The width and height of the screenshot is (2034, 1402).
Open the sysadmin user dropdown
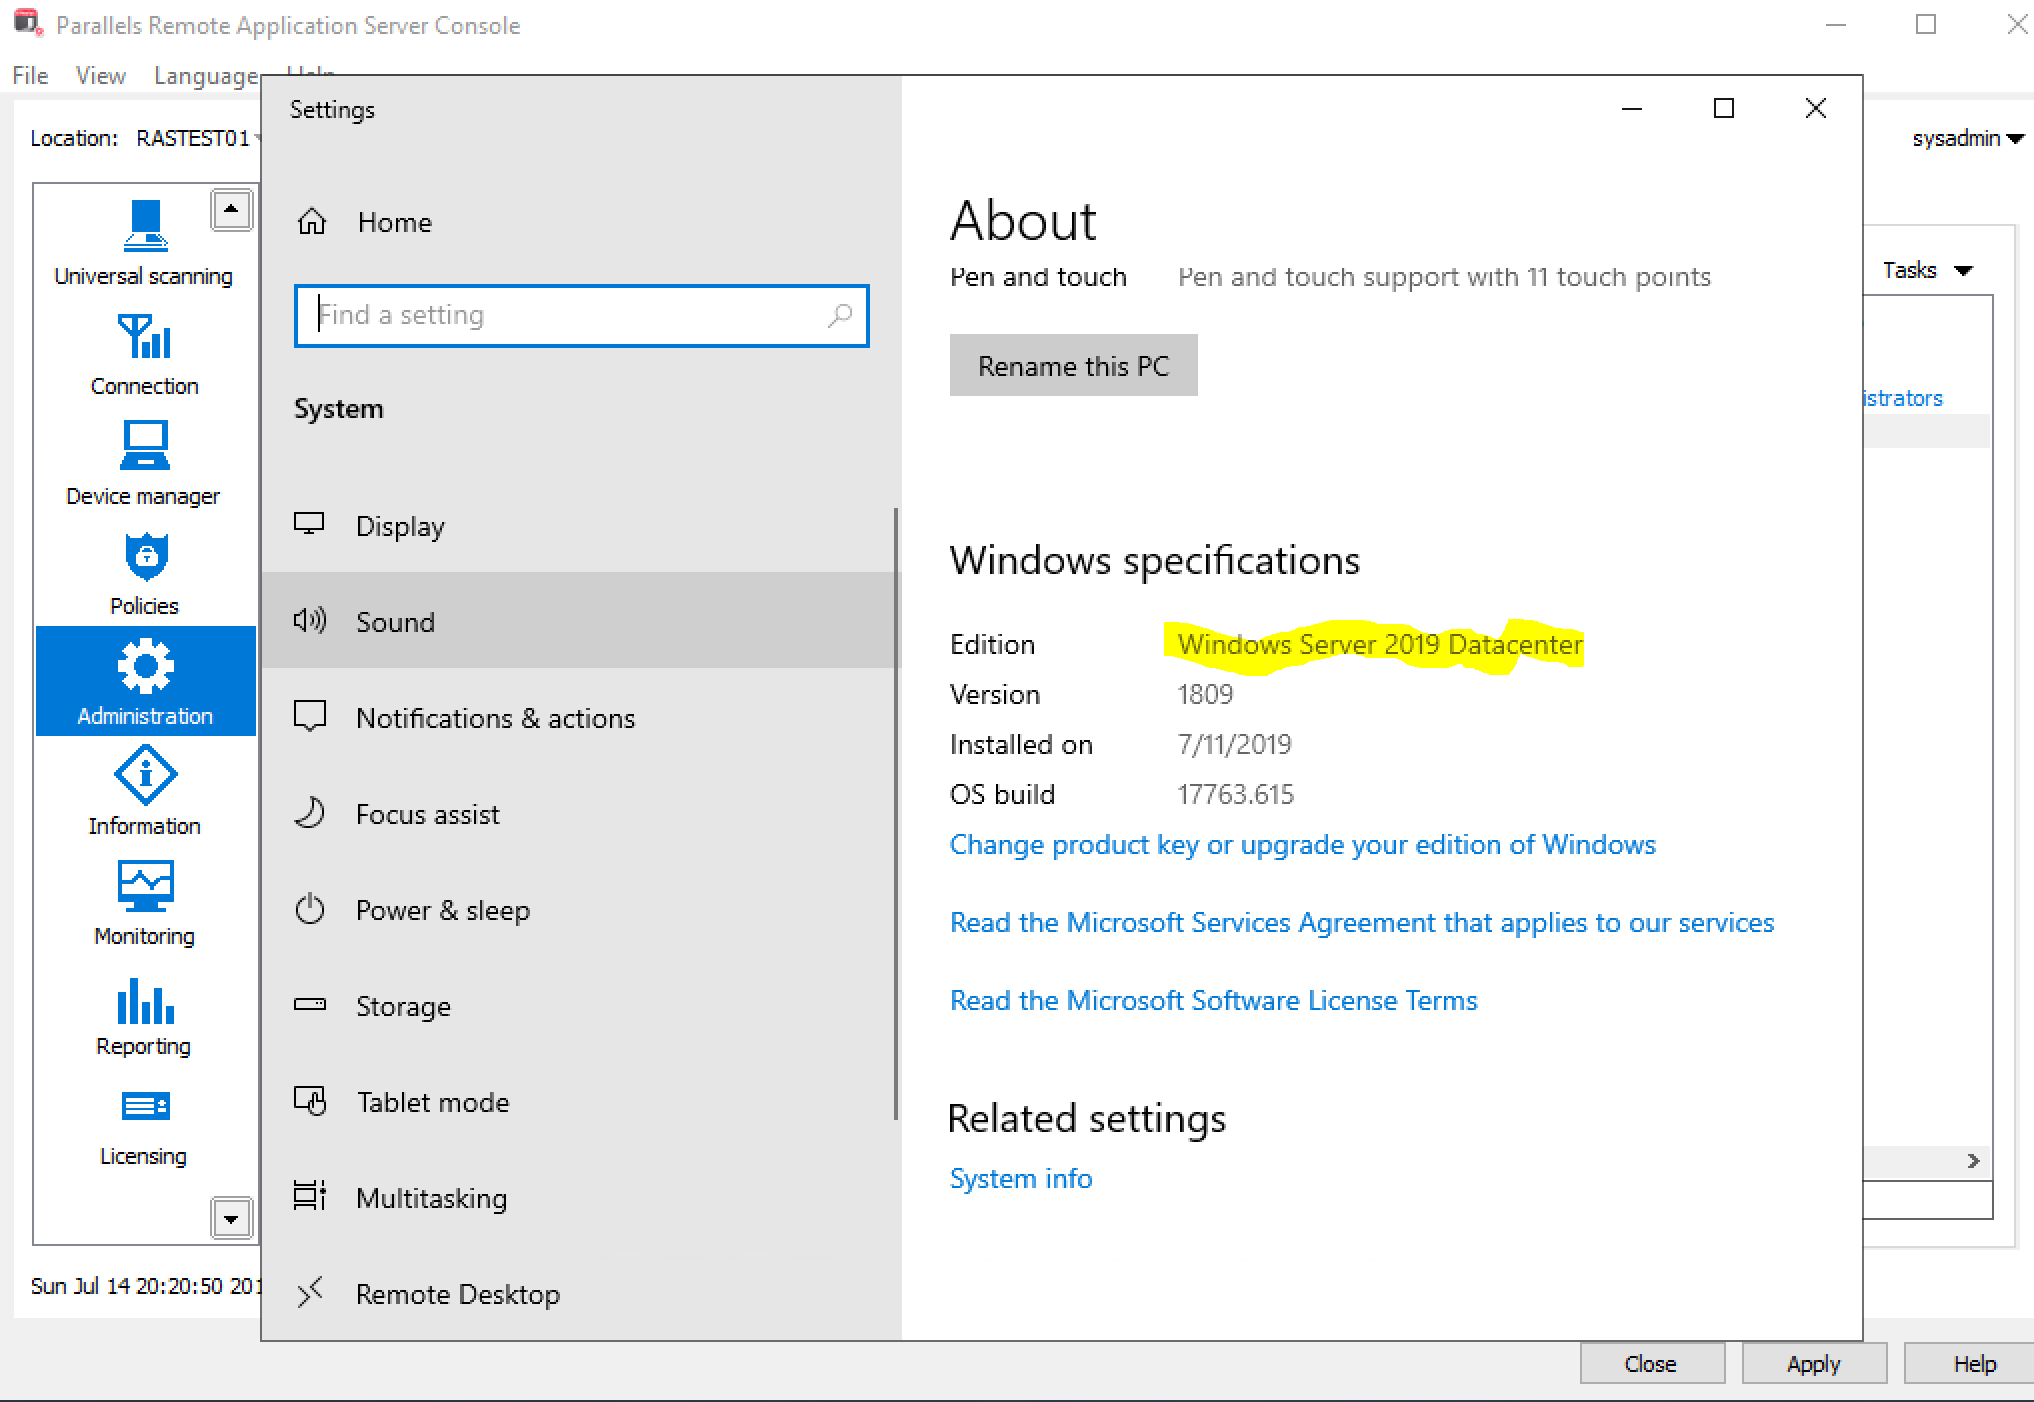(x=1968, y=138)
